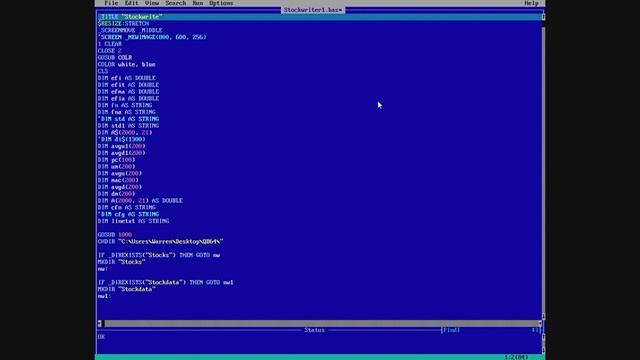The width and height of the screenshot is (640, 360).
Task: Click the IF _DIREXISTS("Stockdata") line
Action: click(166, 282)
